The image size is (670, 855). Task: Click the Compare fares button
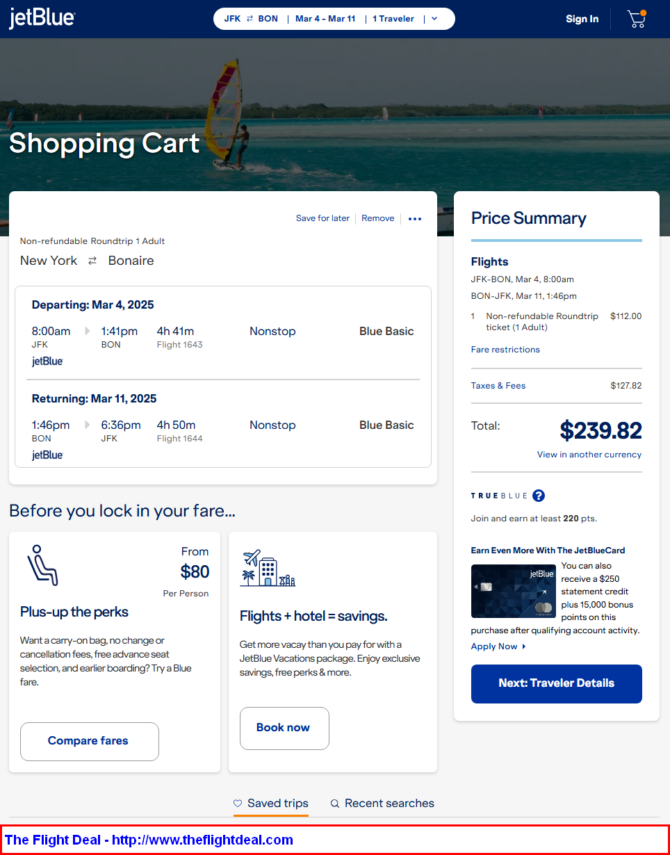(89, 741)
